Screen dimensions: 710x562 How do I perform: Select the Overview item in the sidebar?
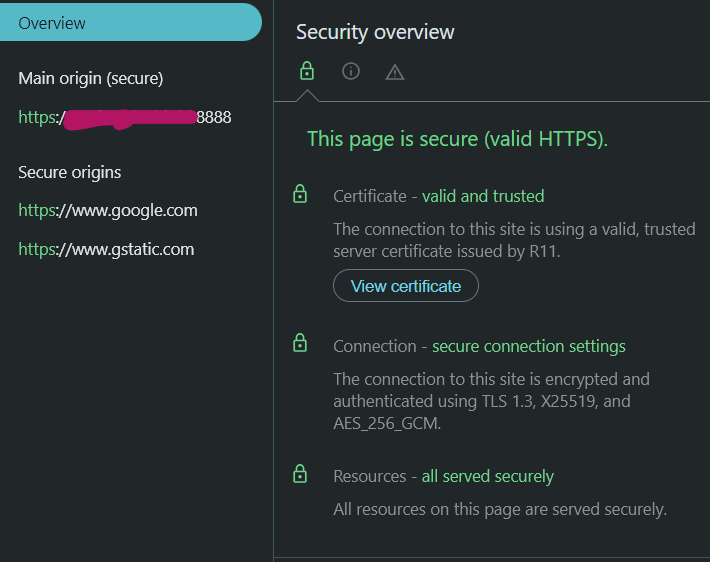click(130, 22)
